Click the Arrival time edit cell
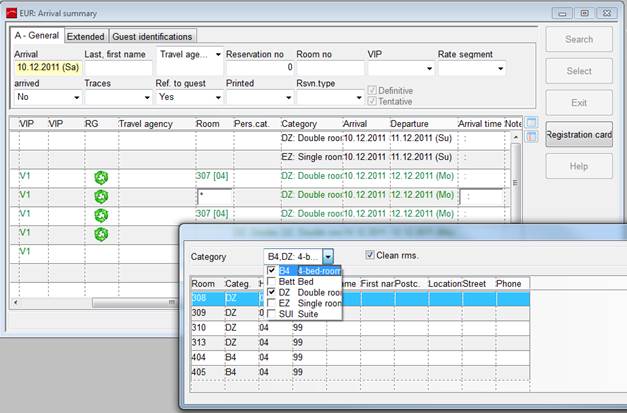Screen dimensions: 627x413 [x=481, y=197]
